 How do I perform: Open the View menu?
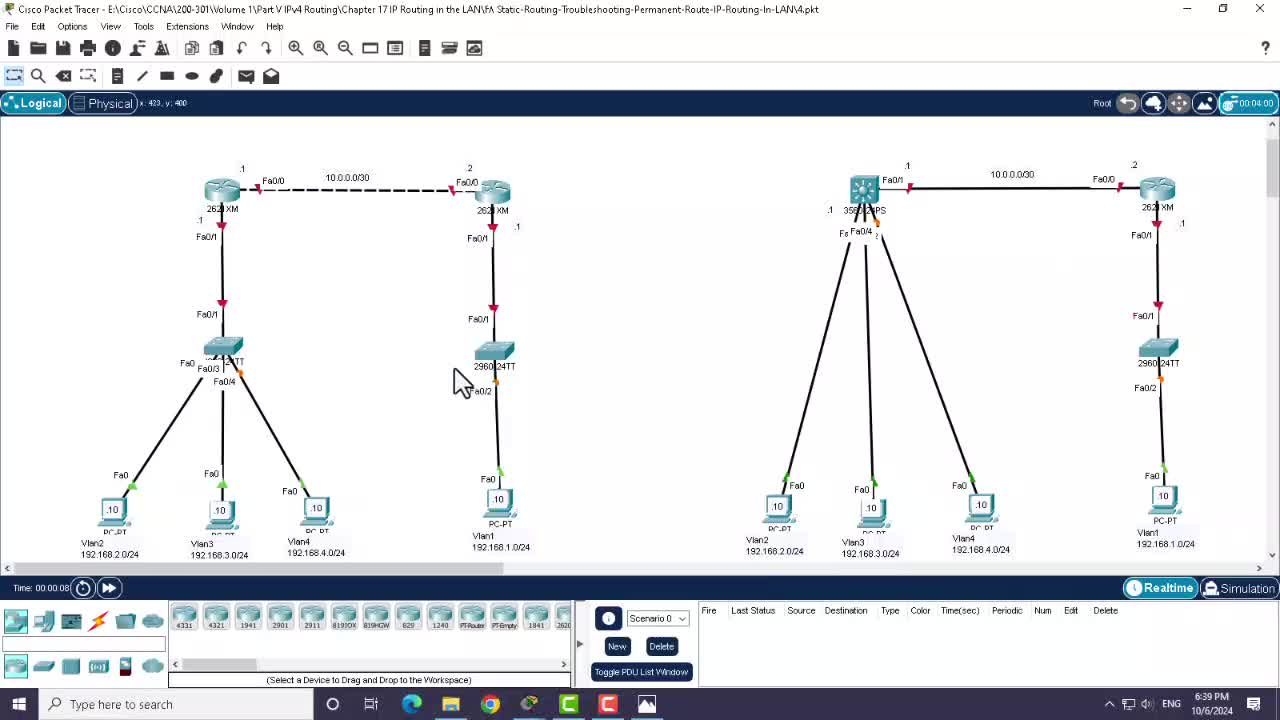110,26
